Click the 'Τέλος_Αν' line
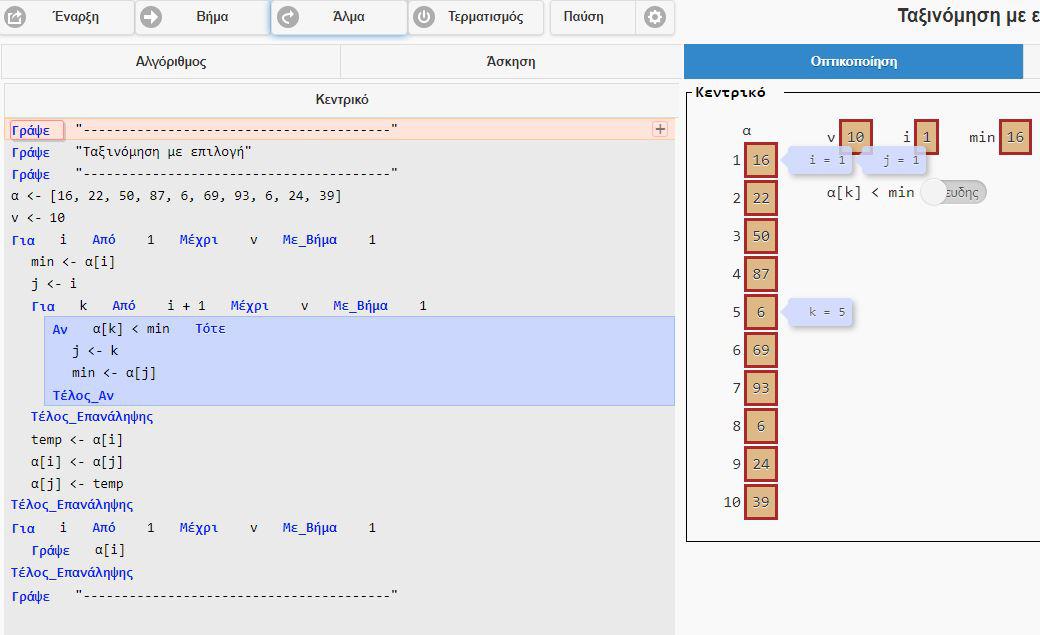The image size is (1040, 635). 83,395
